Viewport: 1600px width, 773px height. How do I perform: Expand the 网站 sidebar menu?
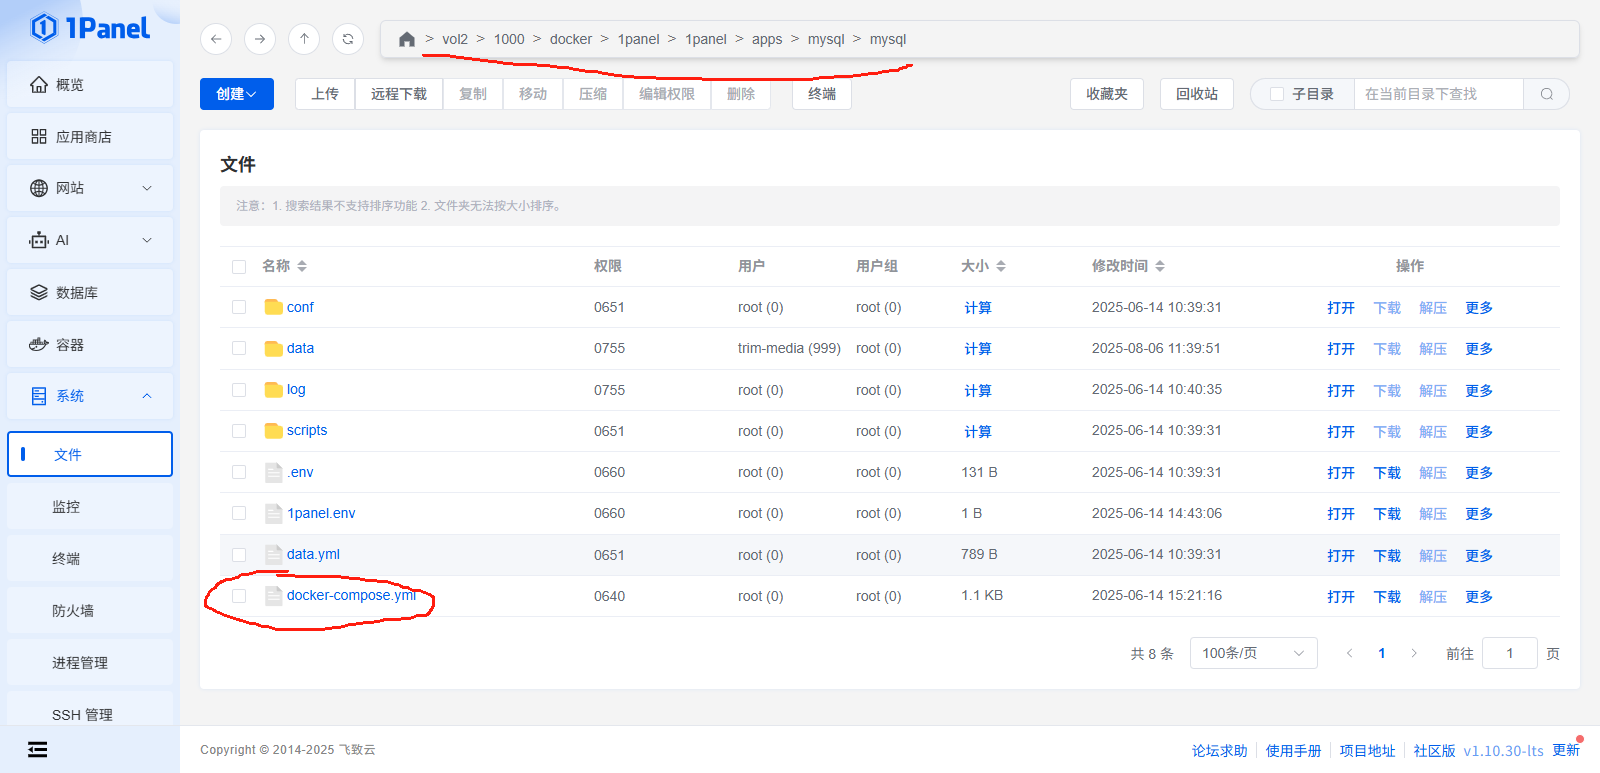coord(90,188)
